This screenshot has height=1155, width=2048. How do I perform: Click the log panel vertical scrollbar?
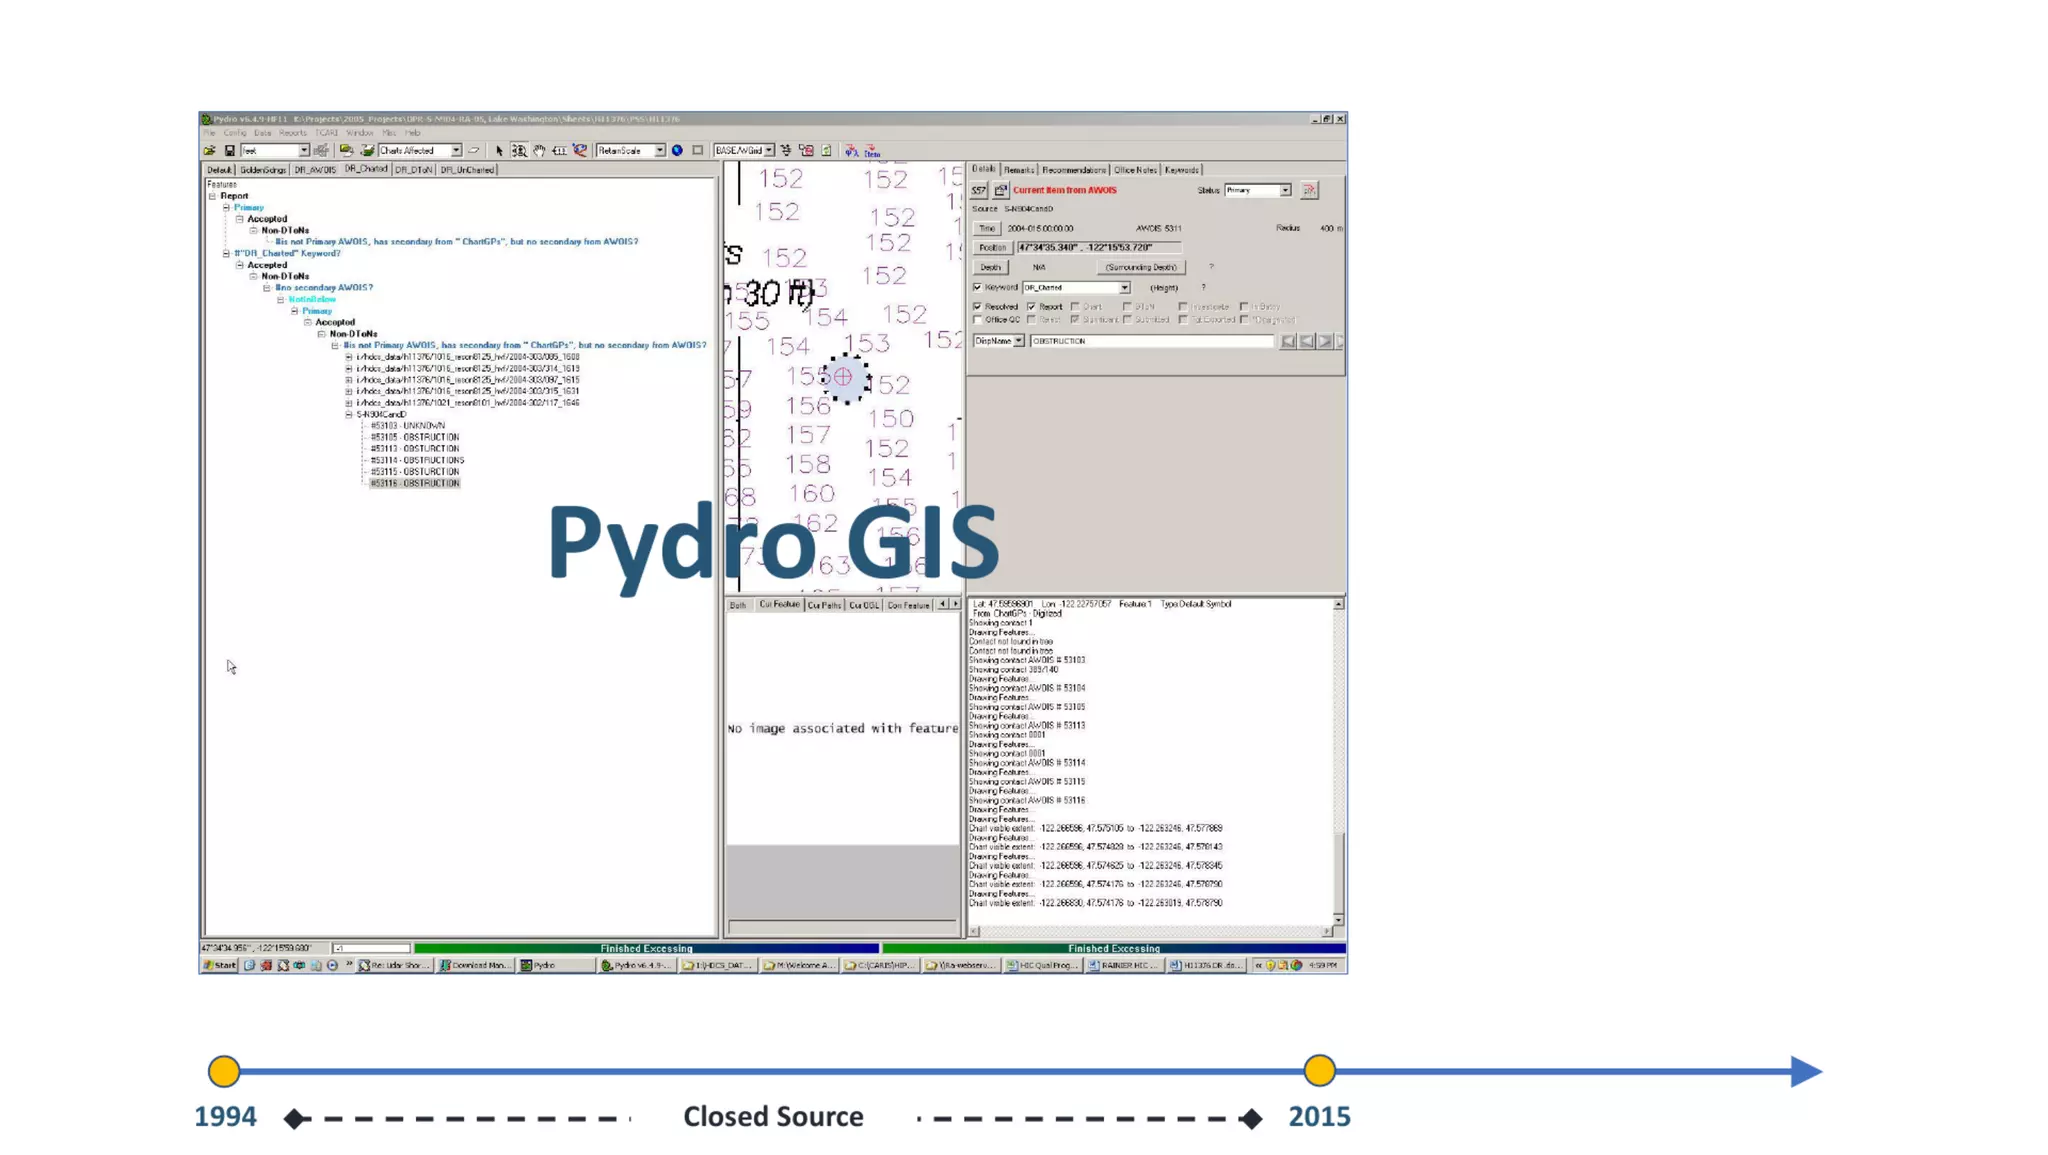point(1338,762)
